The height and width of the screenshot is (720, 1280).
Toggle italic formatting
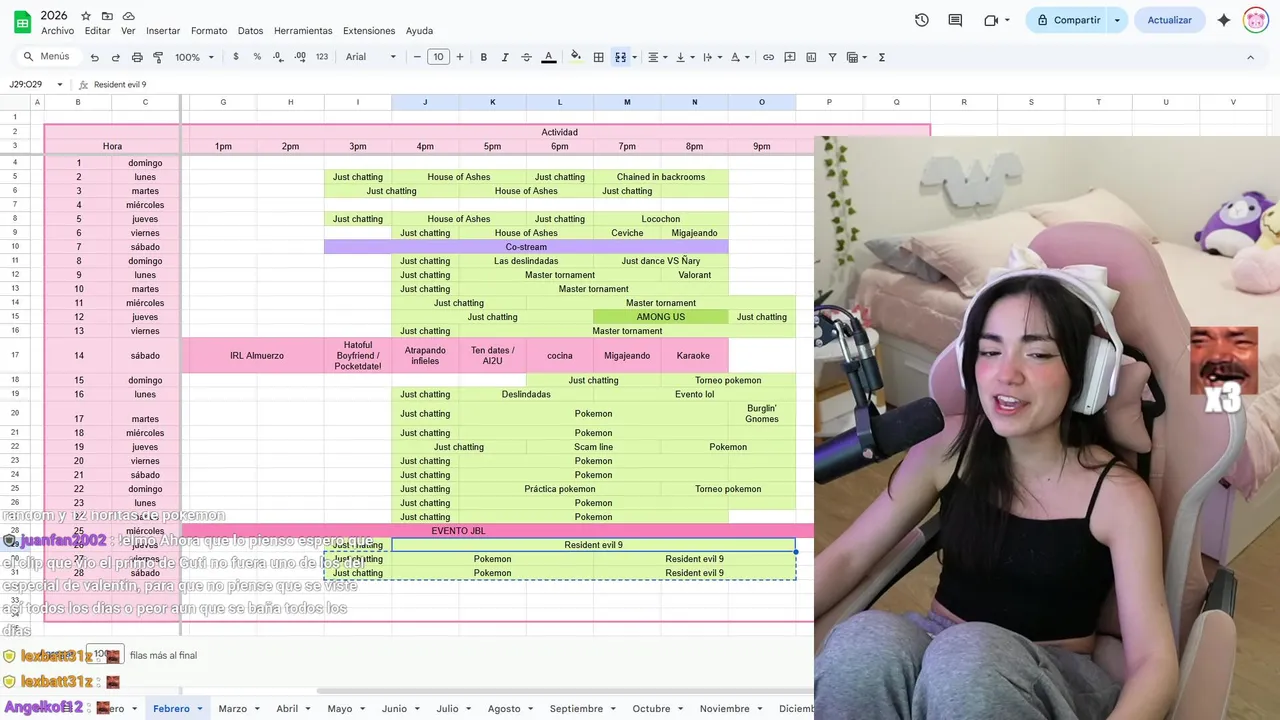click(x=505, y=57)
